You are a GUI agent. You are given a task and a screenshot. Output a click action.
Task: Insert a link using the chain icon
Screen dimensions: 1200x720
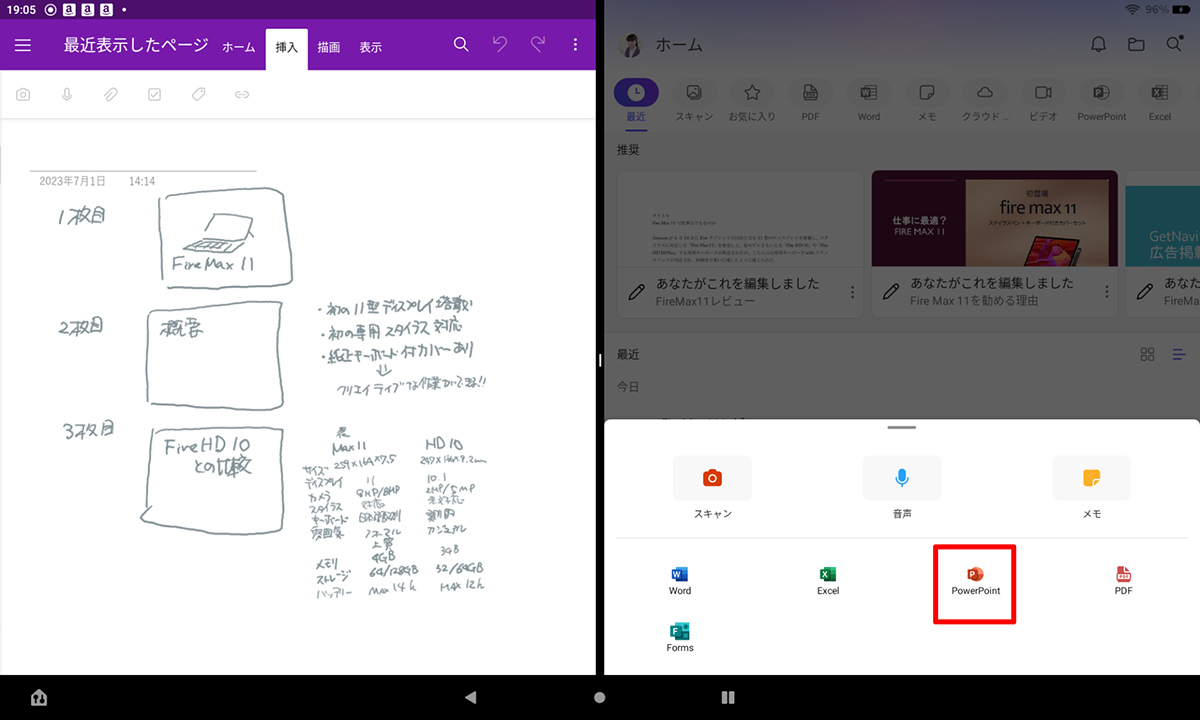[242, 95]
